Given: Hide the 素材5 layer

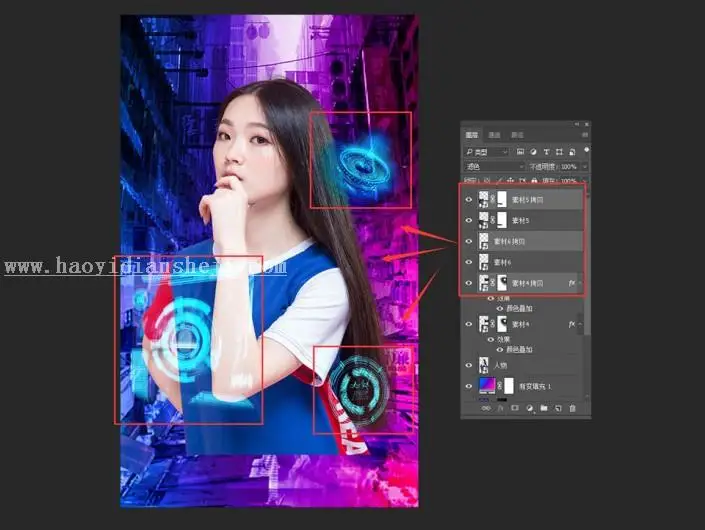Looking at the screenshot, I should pyautogui.click(x=469, y=220).
